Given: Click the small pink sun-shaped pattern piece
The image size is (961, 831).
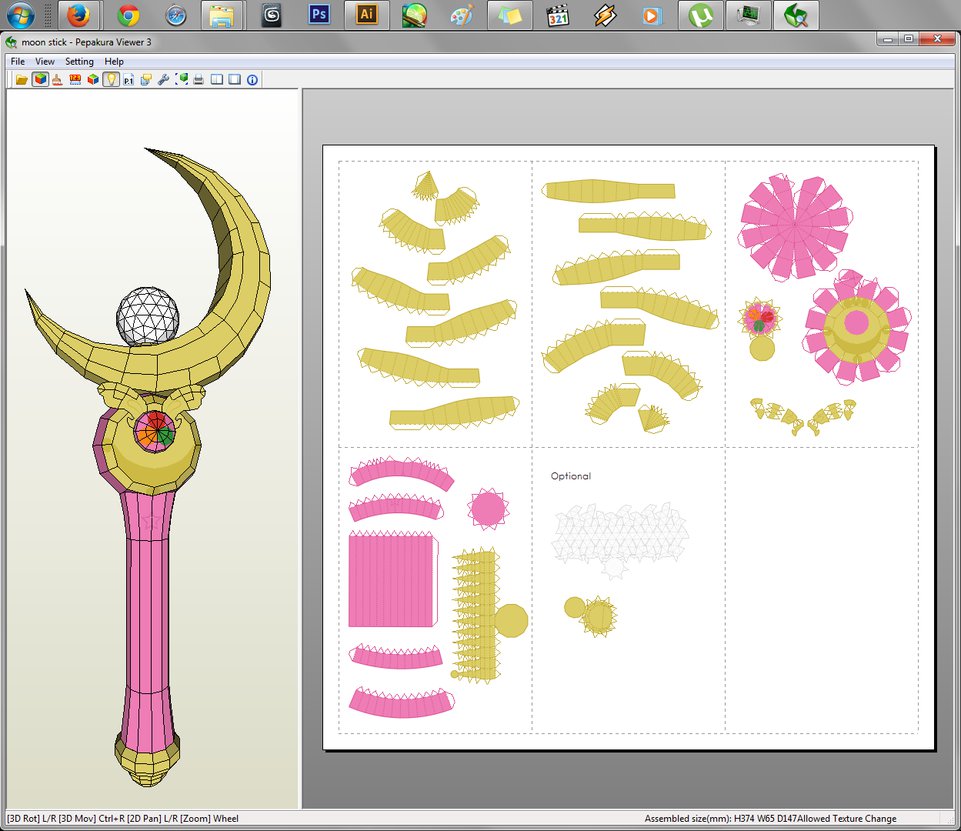Looking at the screenshot, I should (488, 509).
